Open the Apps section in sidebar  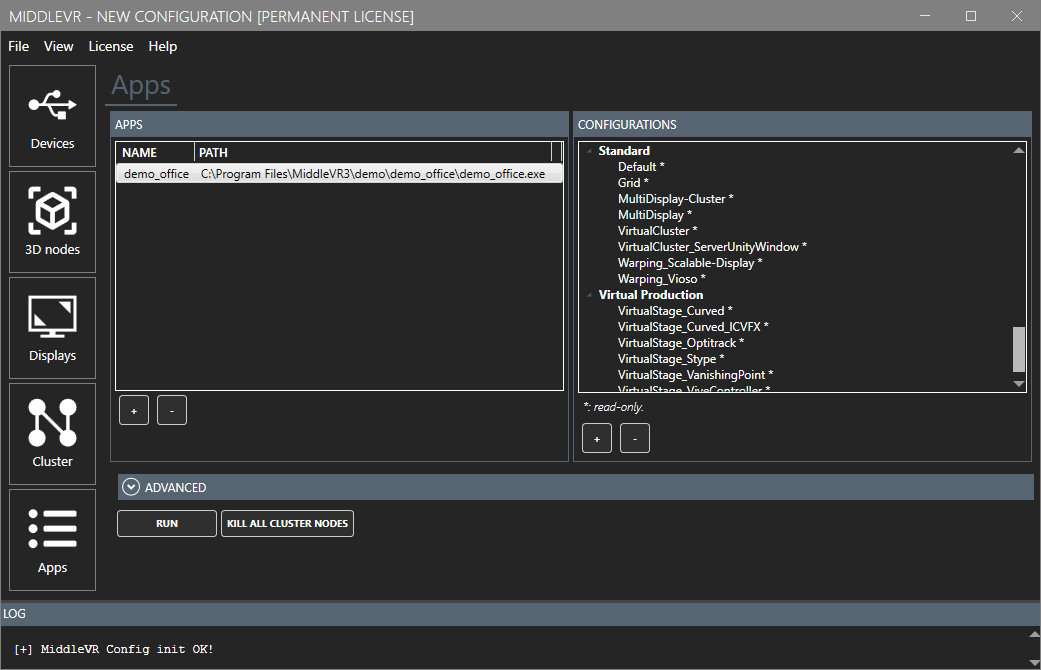coord(52,540)
